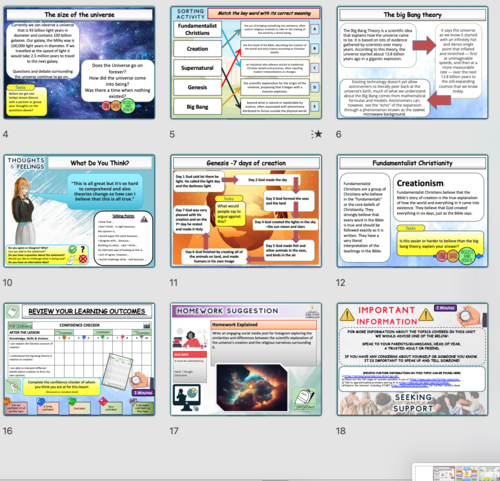Click the transition star icon beside slide 5
Image resolution: width=500 pixels, height=481 pixels.
click(x=317, y=134)
